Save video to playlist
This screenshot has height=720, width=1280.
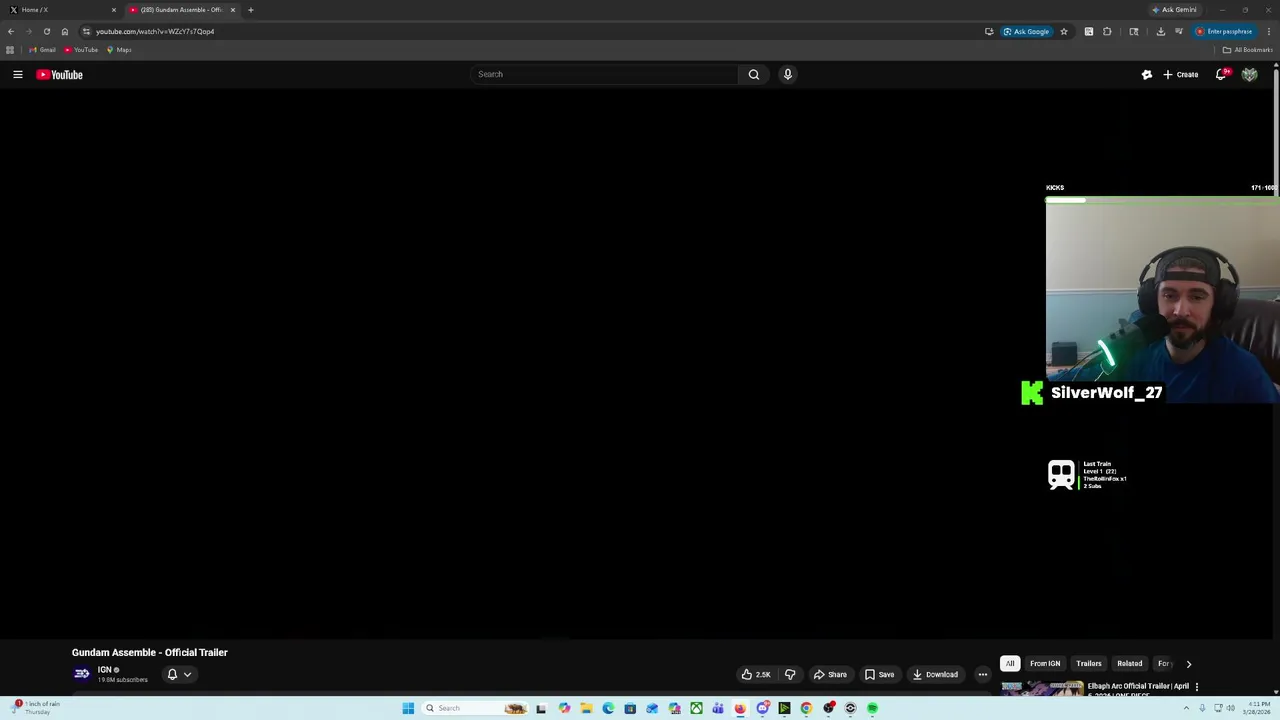click(879, 674)
